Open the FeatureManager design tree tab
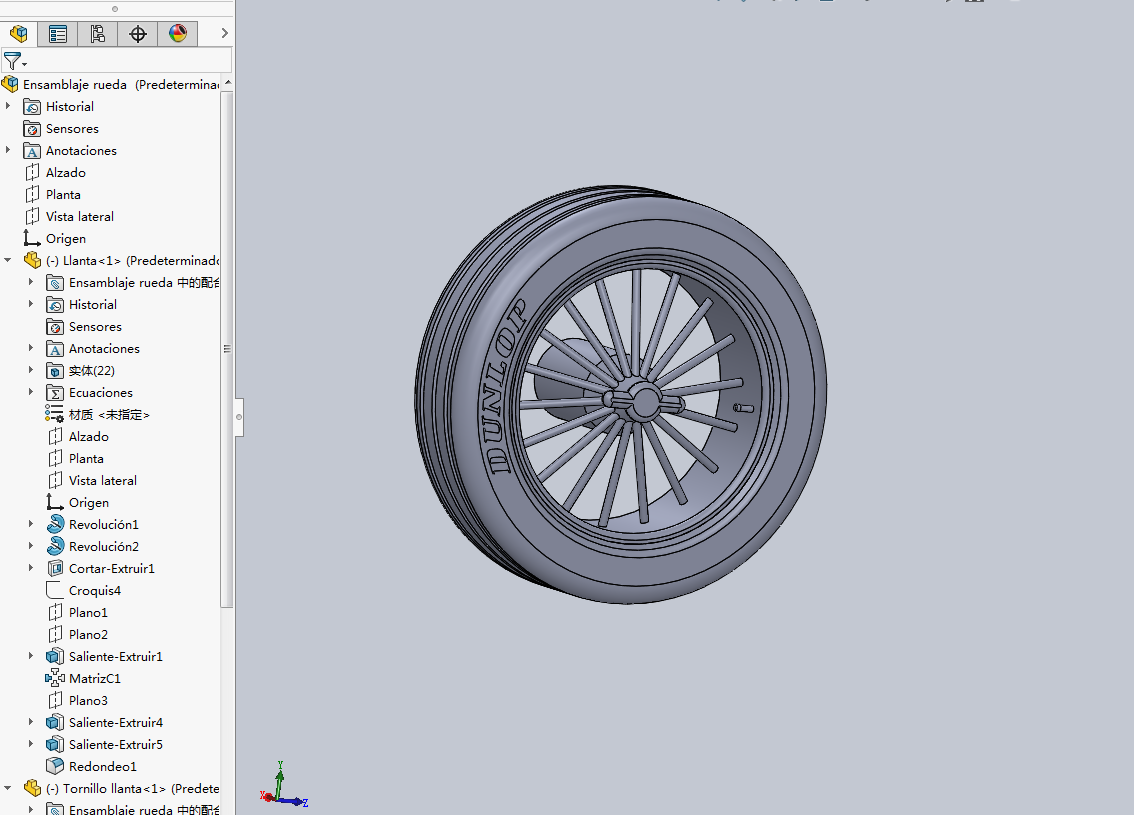 click(x=19, y=33)
